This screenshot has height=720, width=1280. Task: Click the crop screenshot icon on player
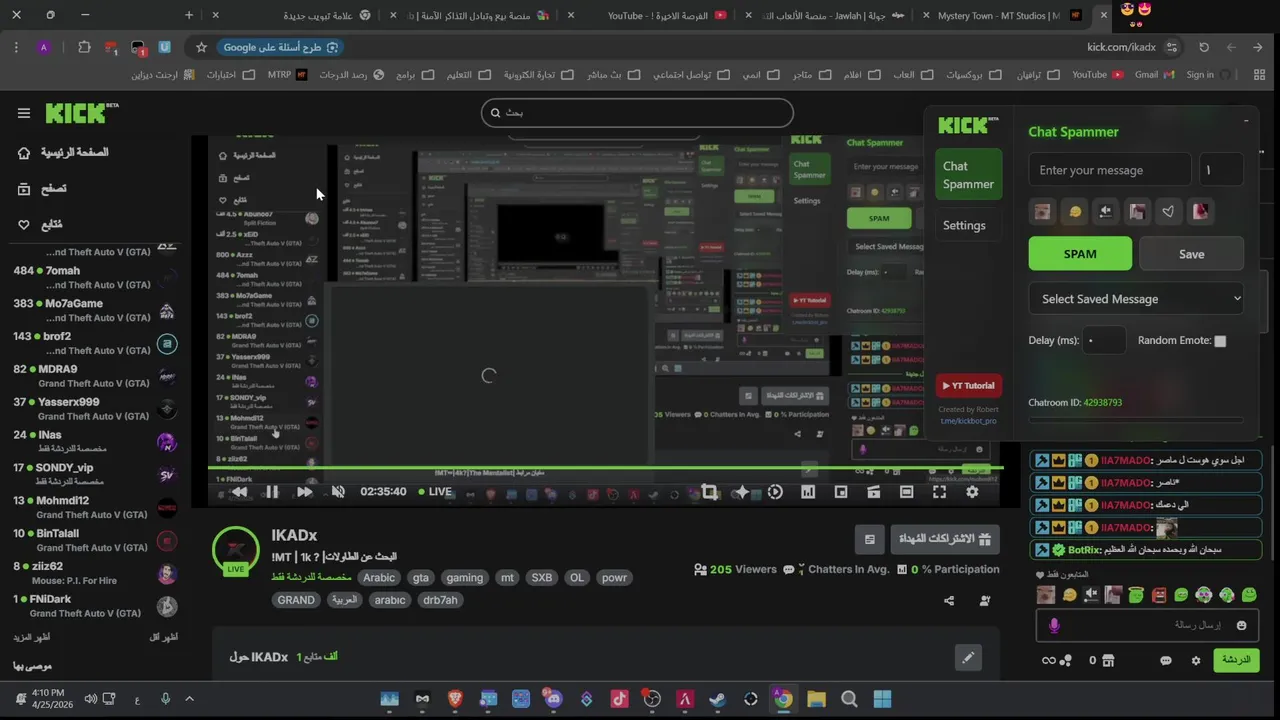(x=709, y=492)
